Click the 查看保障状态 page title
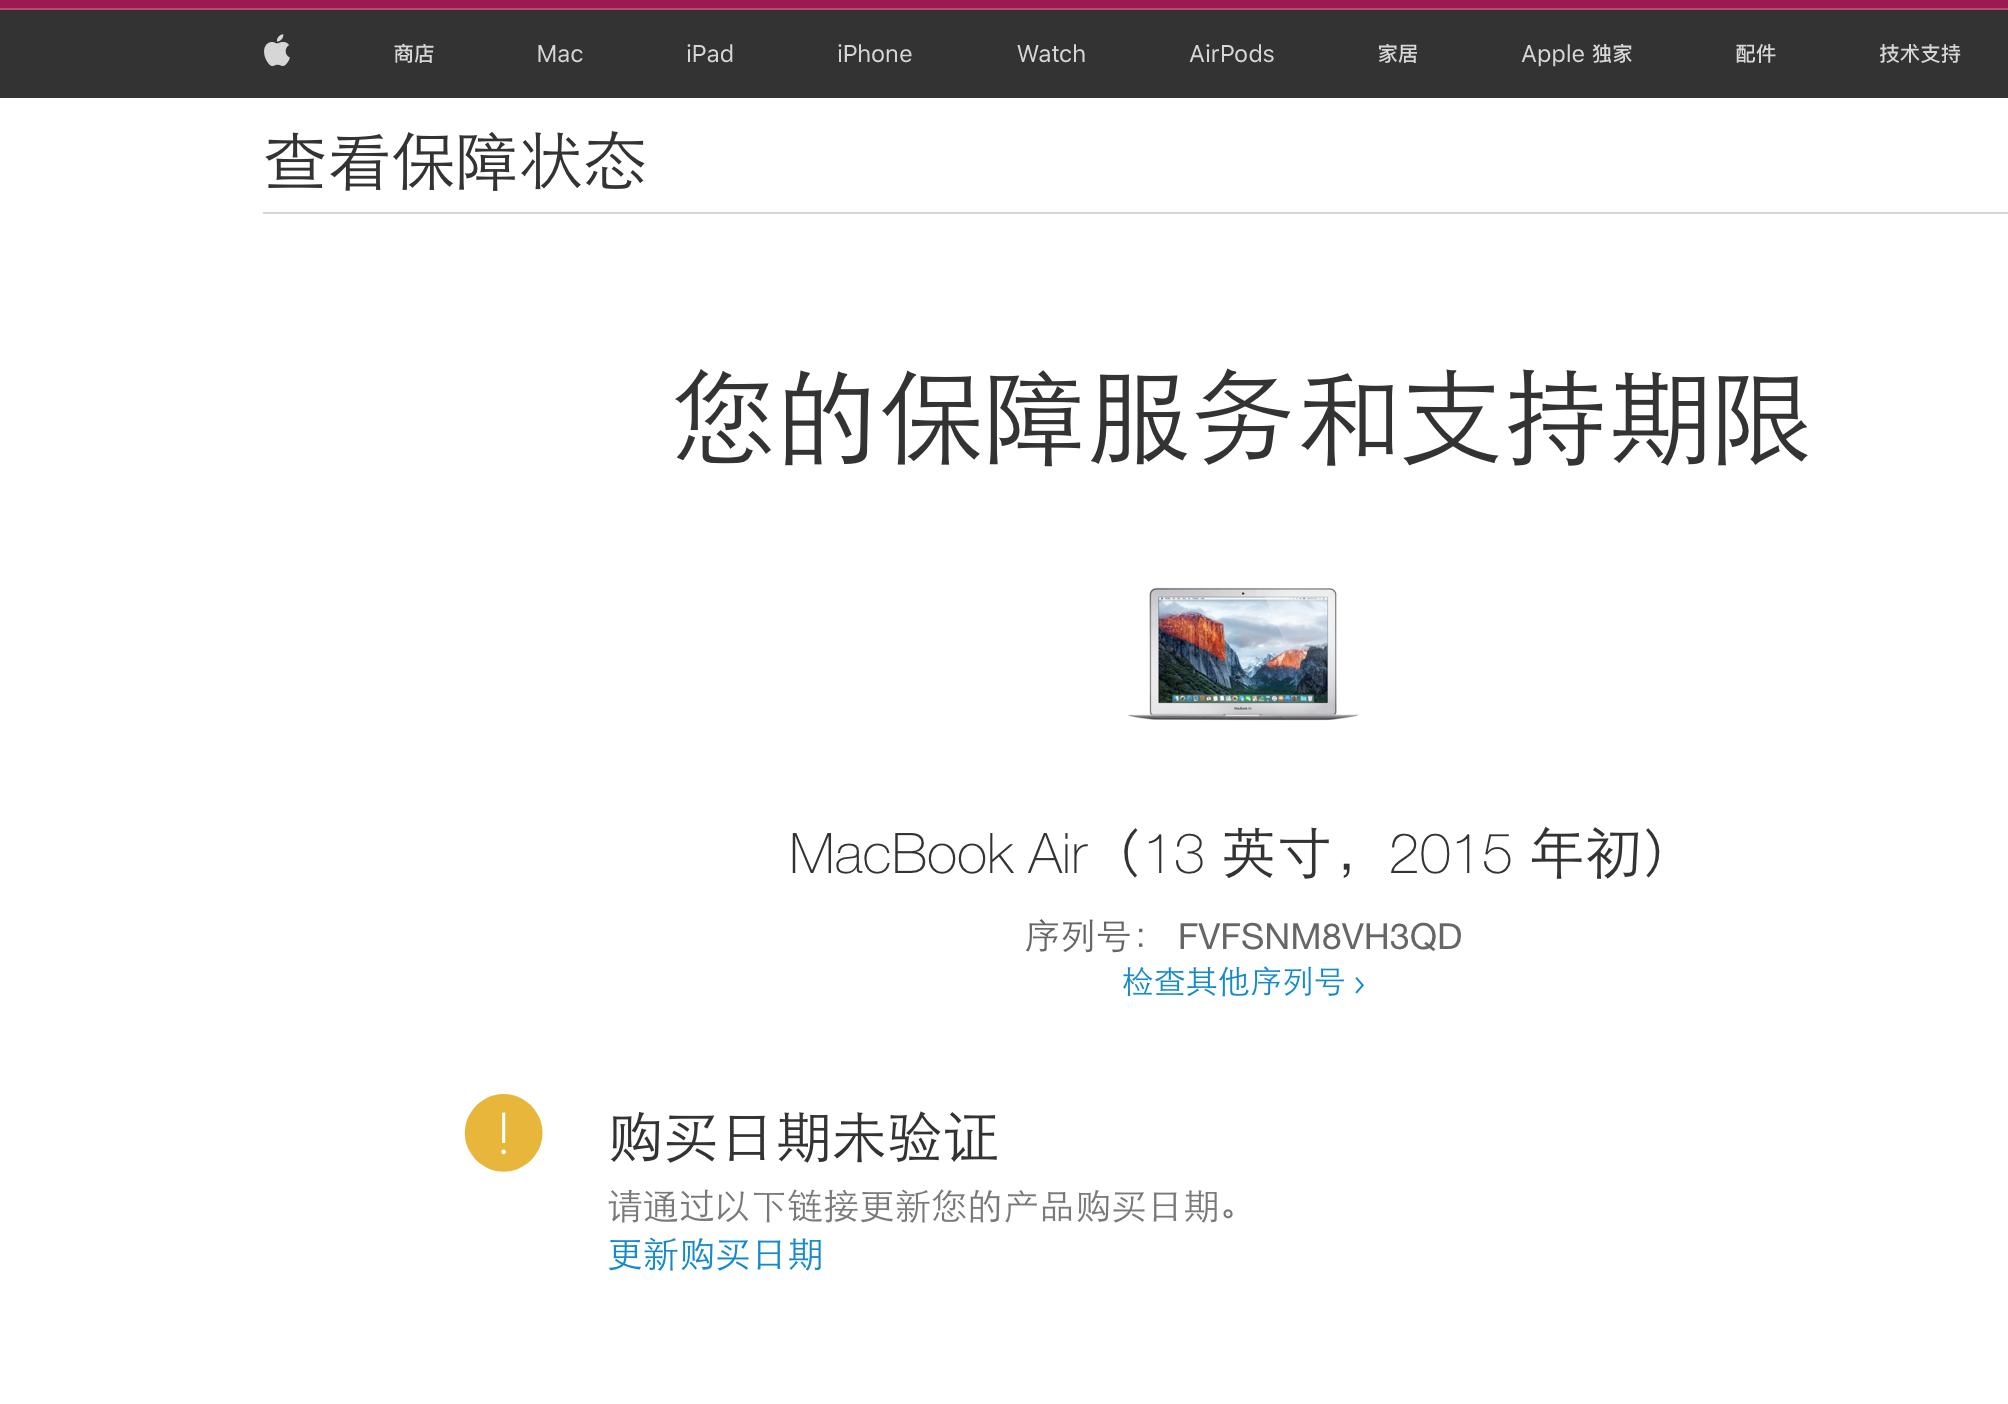This screenshot has width=2008, height=1404. tap(455, 163)
